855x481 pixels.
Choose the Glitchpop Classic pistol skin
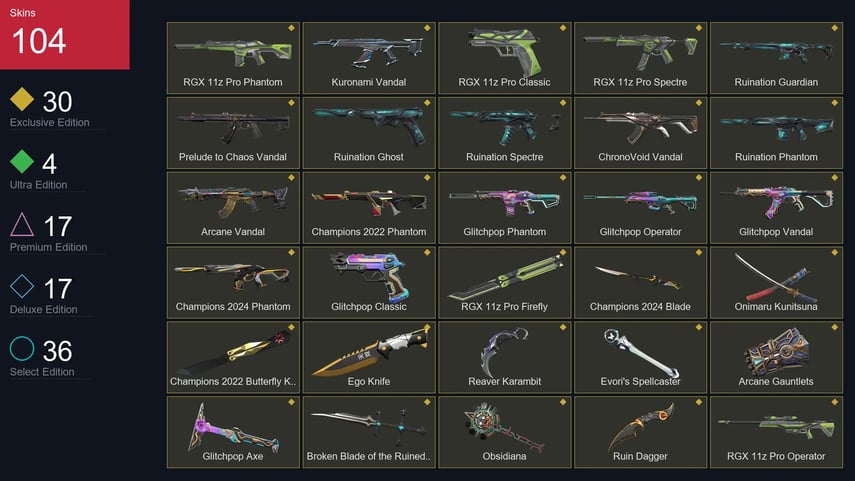(369, 282)
